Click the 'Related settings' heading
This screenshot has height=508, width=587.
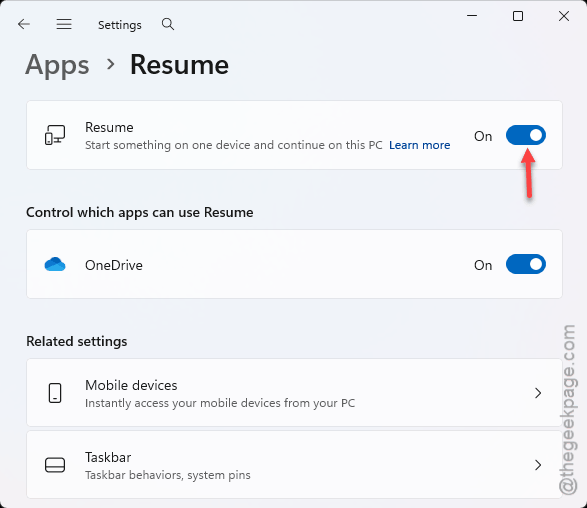[x=77, y=341]
